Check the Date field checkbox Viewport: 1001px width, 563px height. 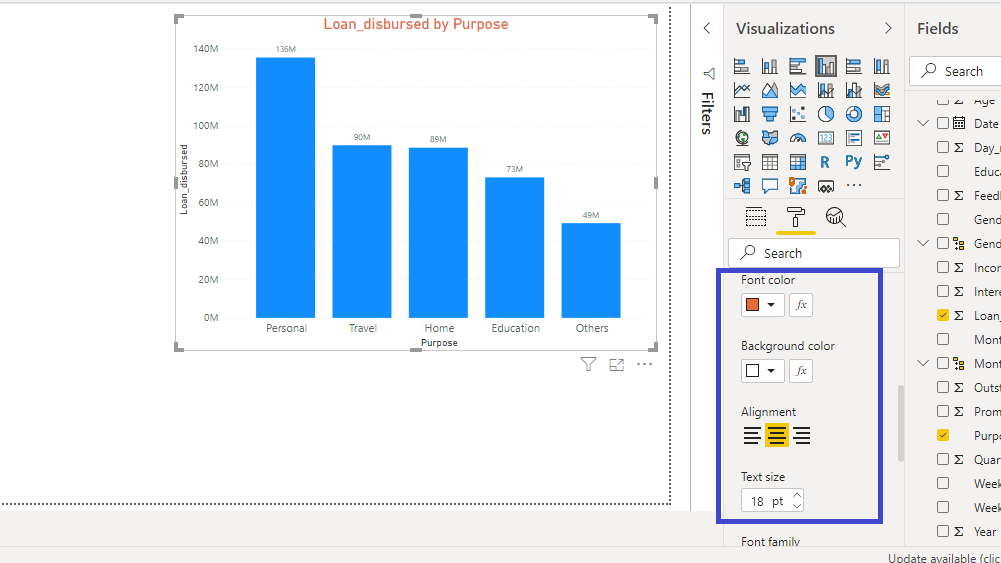point(943,123)
